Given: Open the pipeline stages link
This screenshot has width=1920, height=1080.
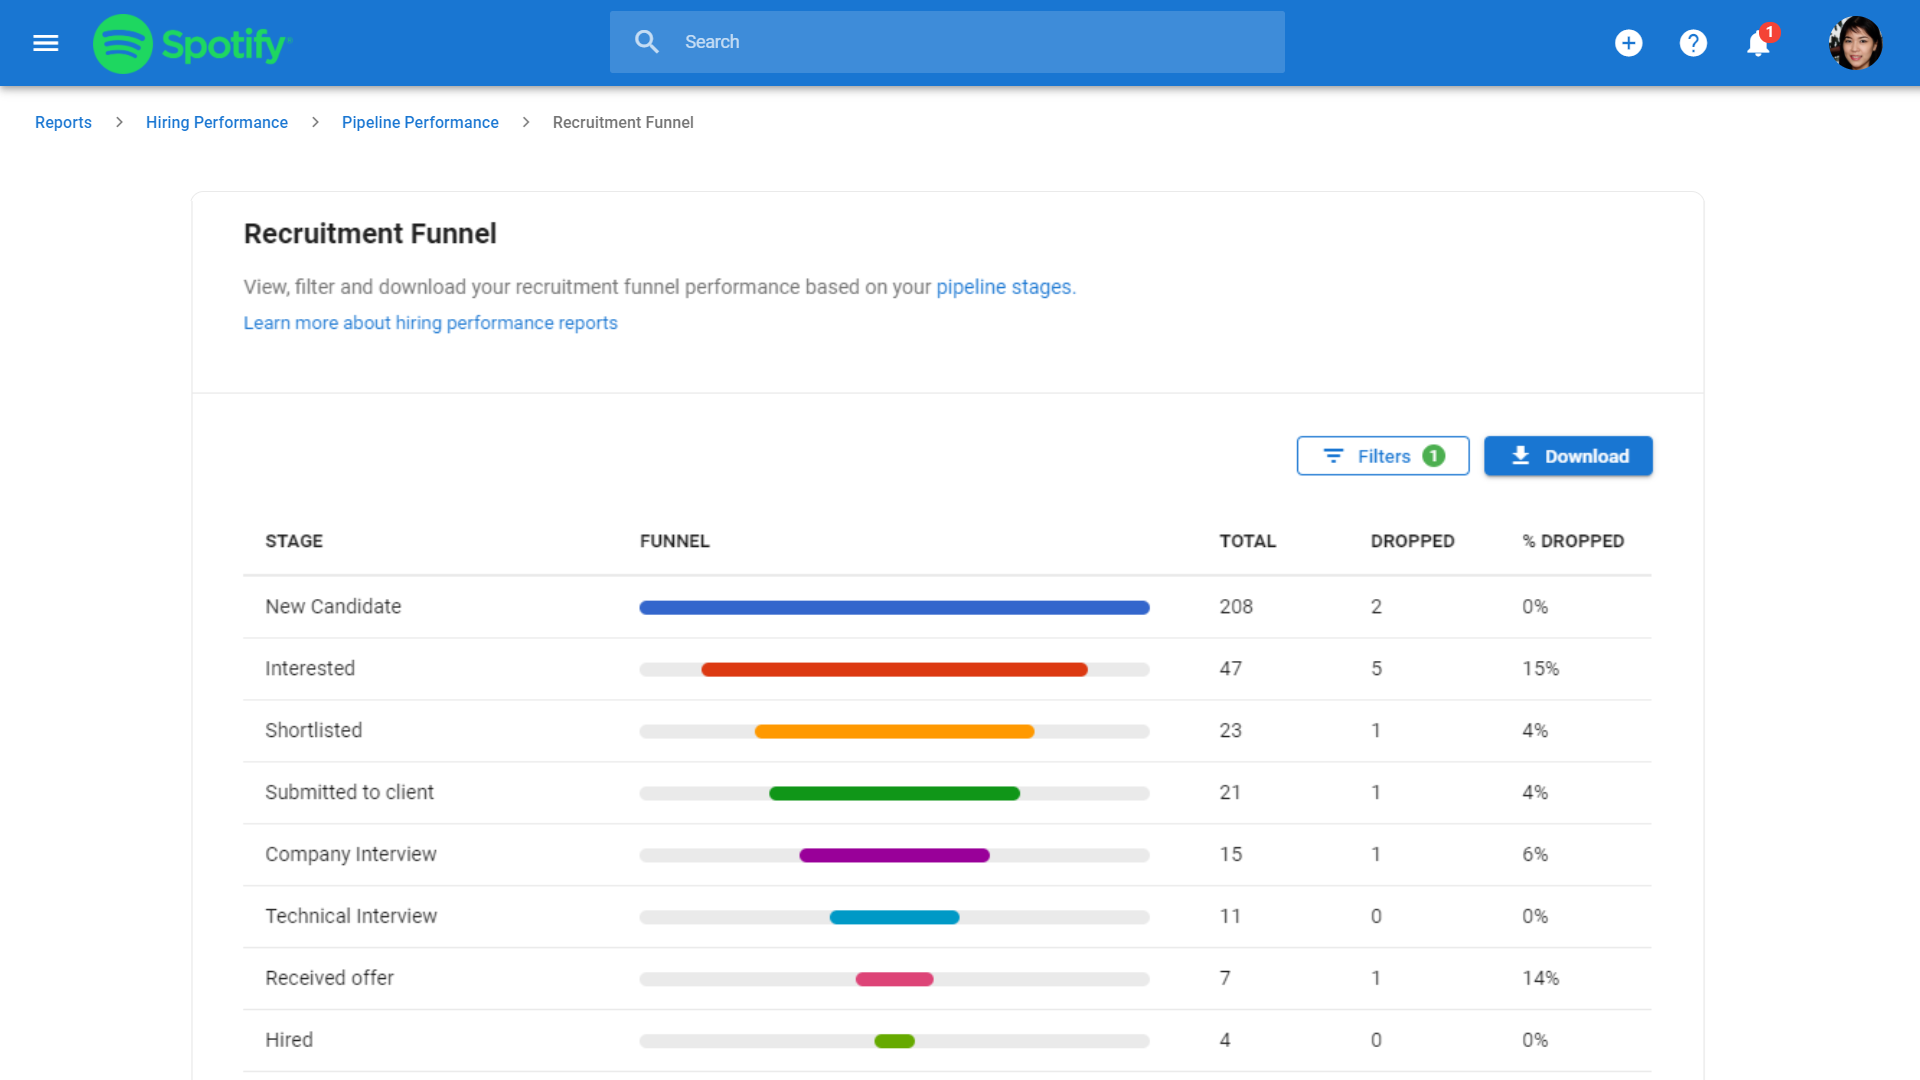Looking at the screenshot, I should [1003, 287].
